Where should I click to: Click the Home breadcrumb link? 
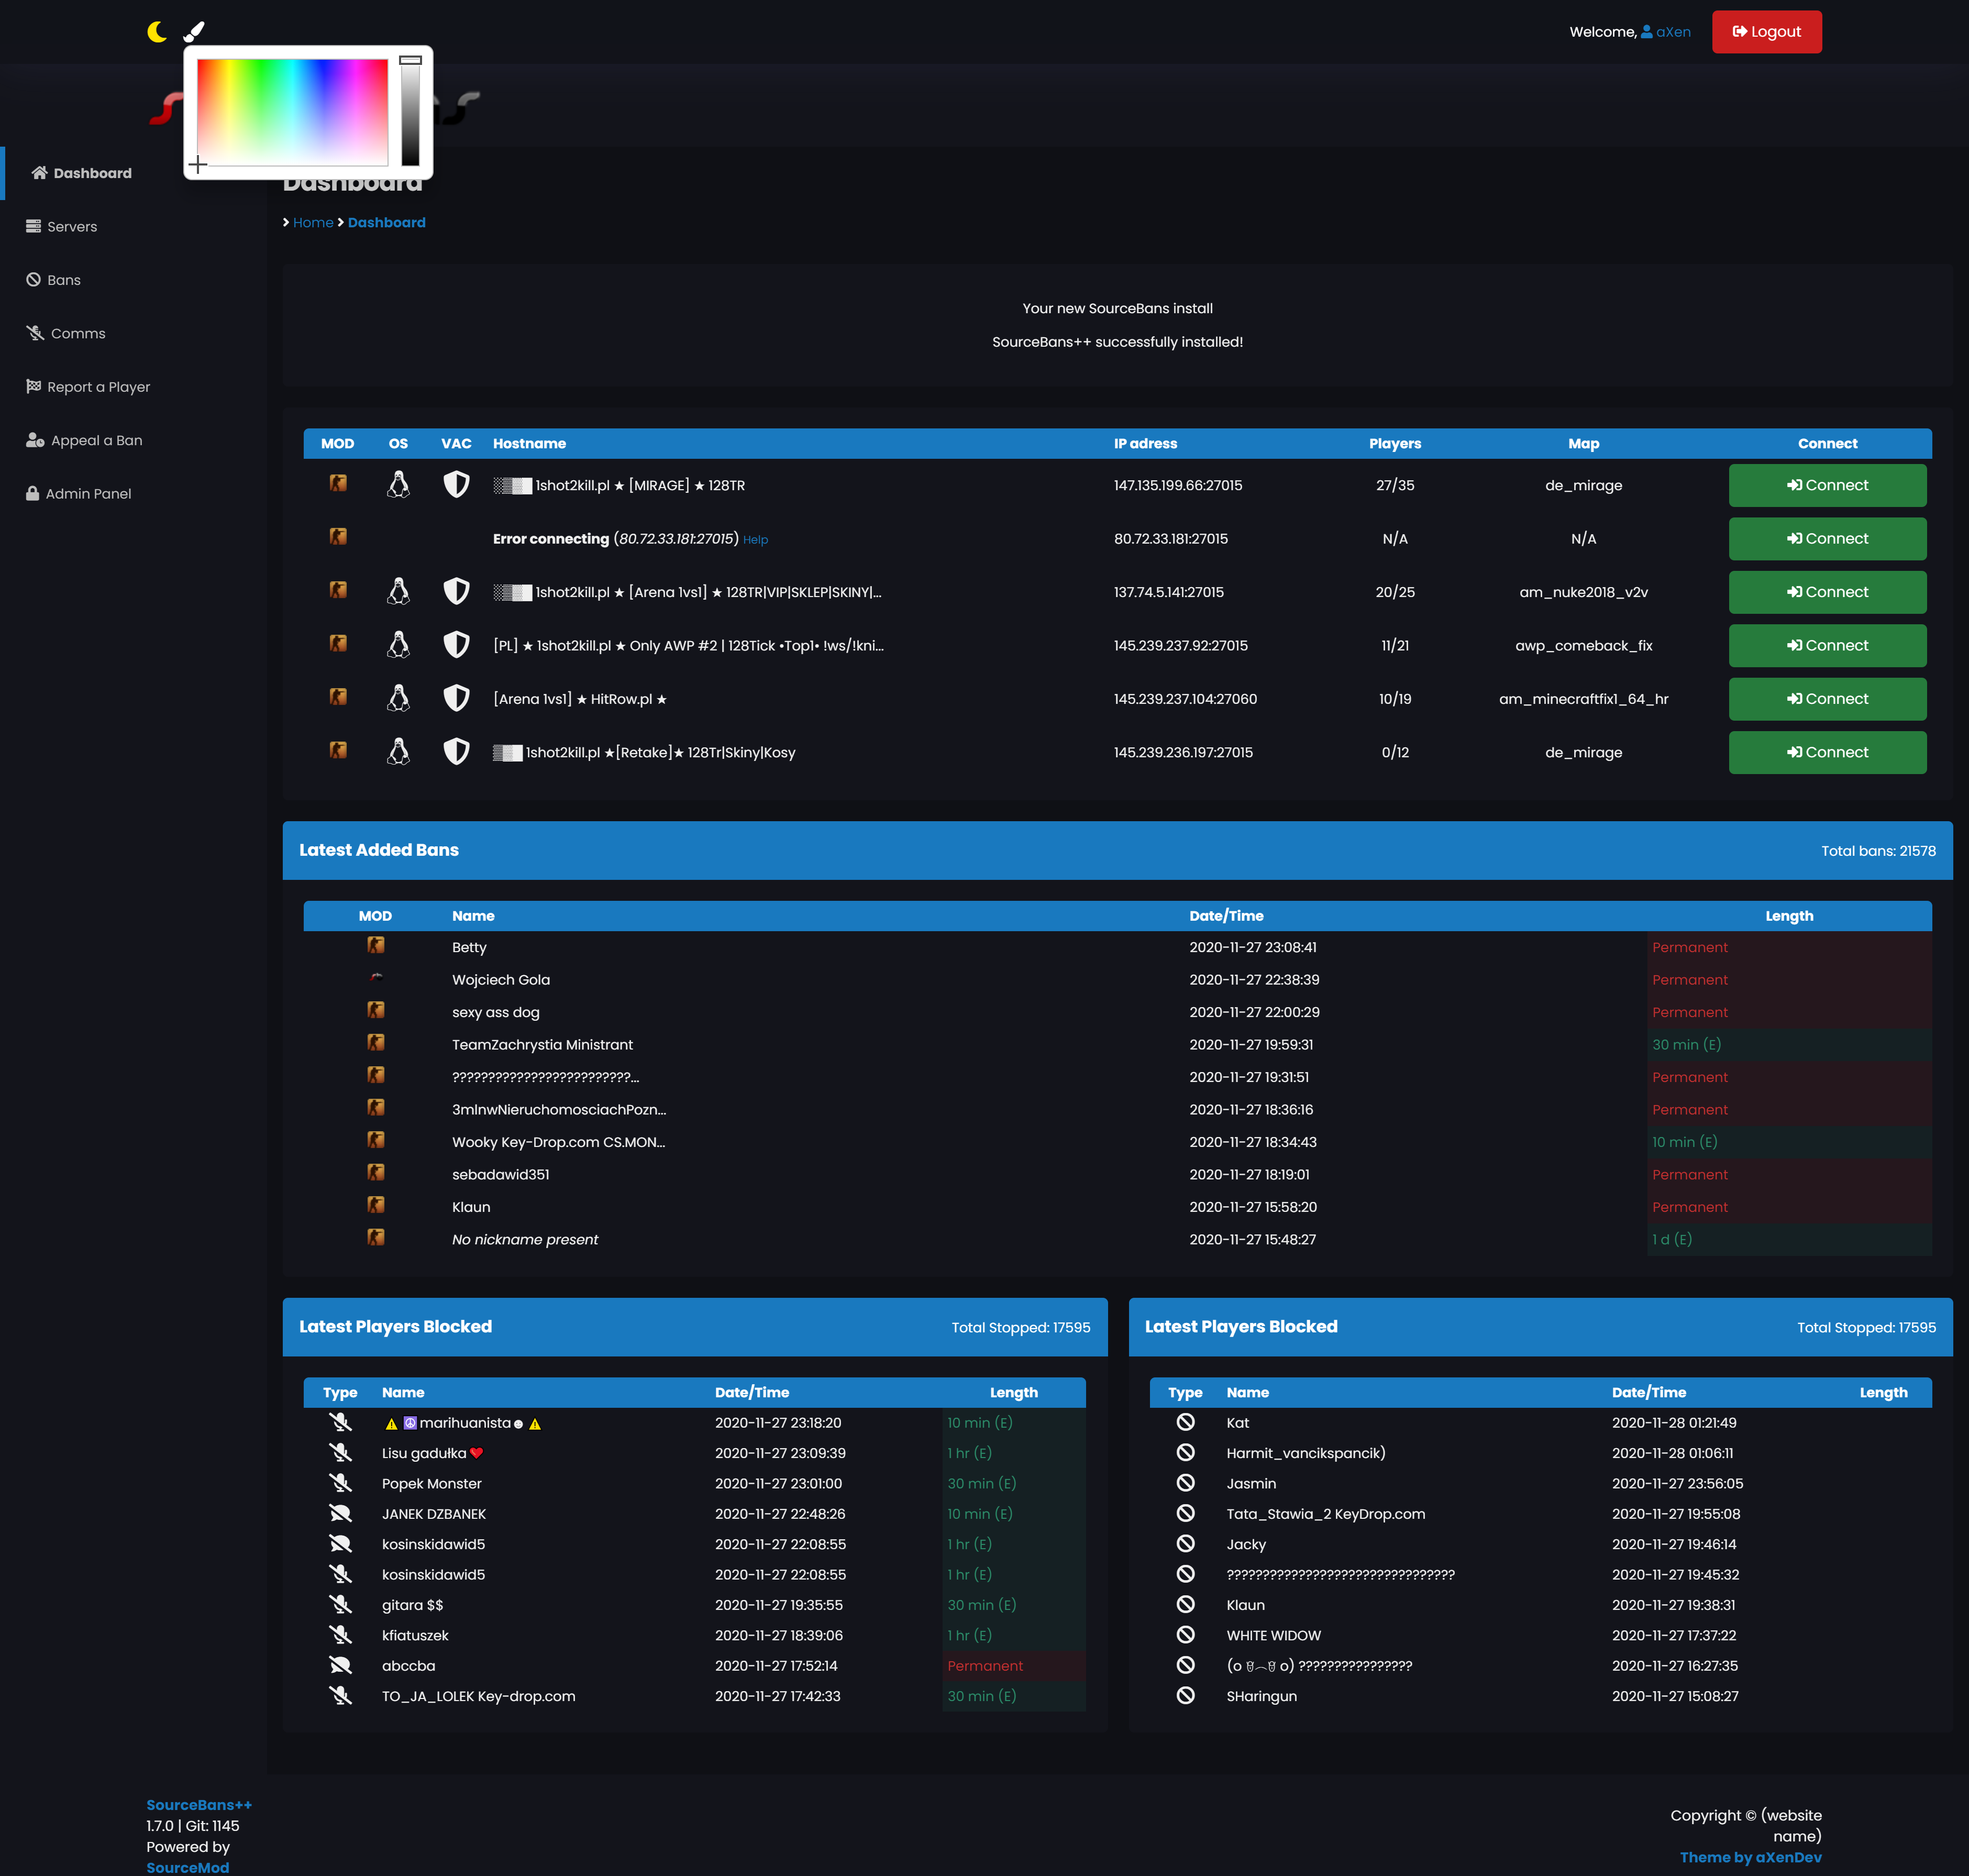pyautogui.click(x=313, y=223)
